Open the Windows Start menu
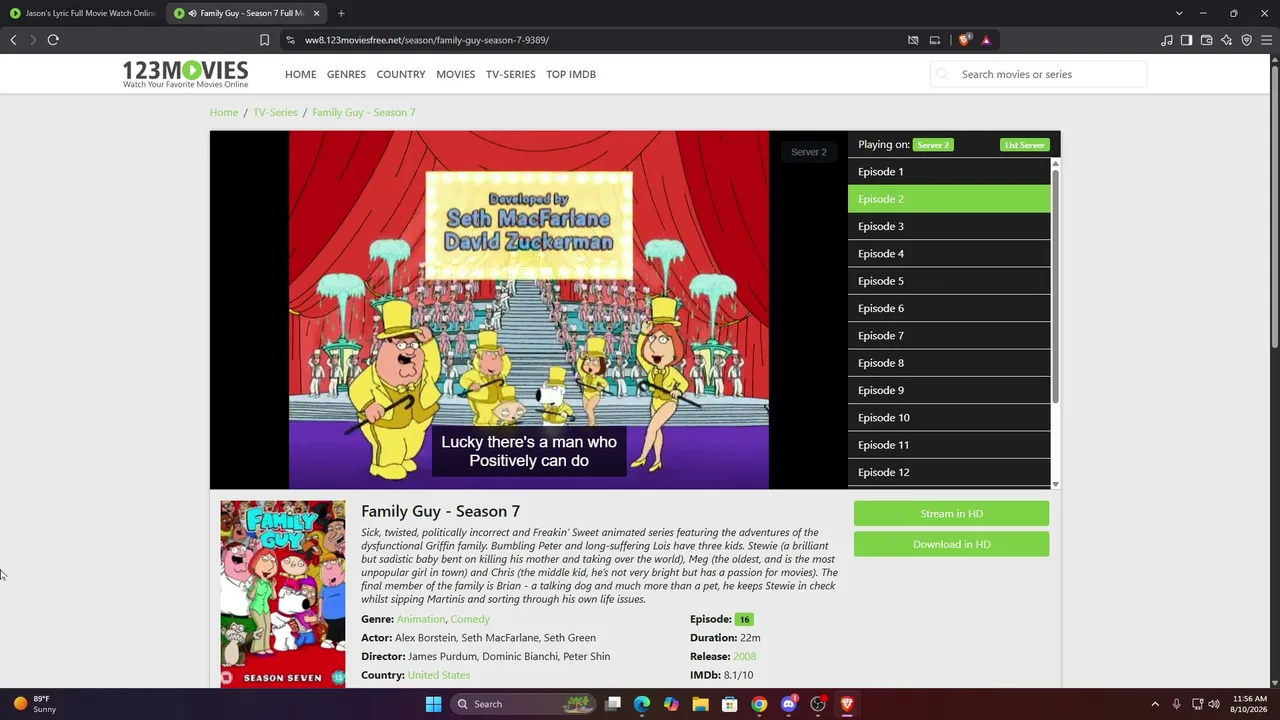The width and height of the screenshot is (1280, 720). tap(433, 704)
